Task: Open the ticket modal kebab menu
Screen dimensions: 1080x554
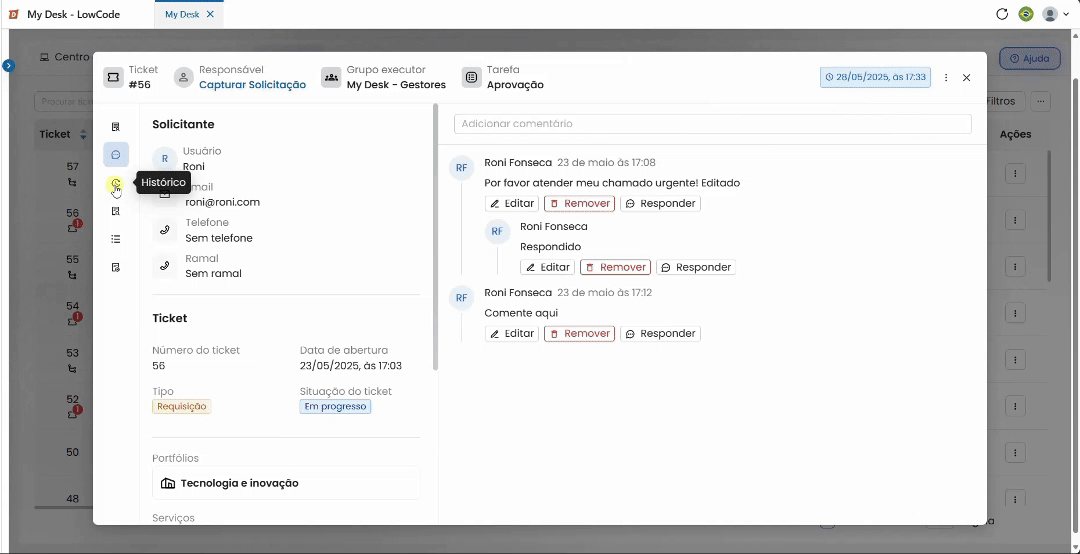Action: click(x=946, y=78)
